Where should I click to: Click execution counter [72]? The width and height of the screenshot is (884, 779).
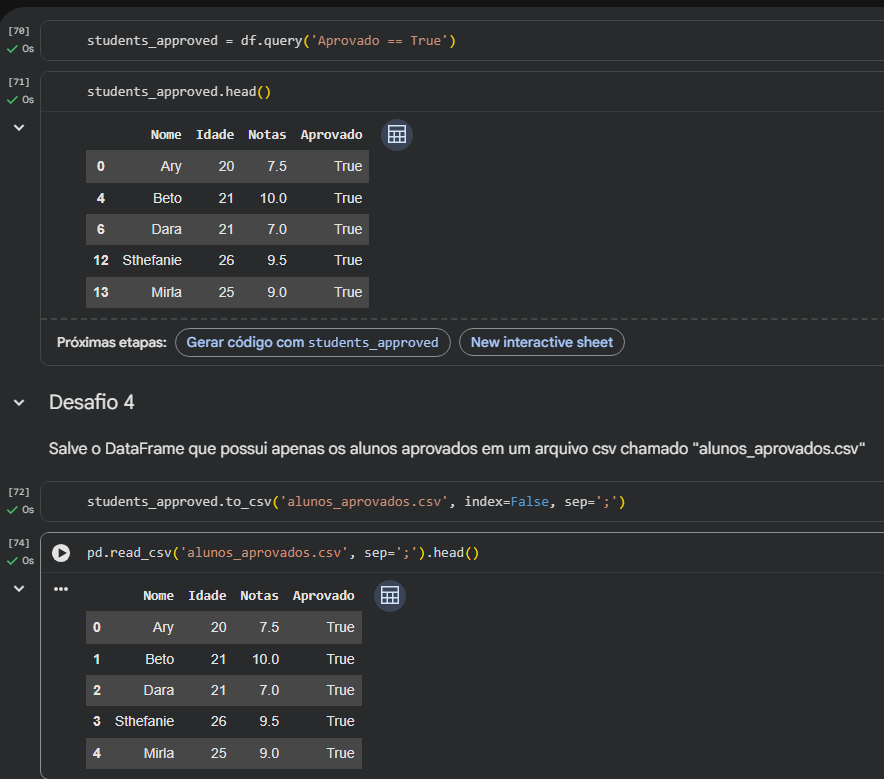pyautogui.click(x=19, y=492)
